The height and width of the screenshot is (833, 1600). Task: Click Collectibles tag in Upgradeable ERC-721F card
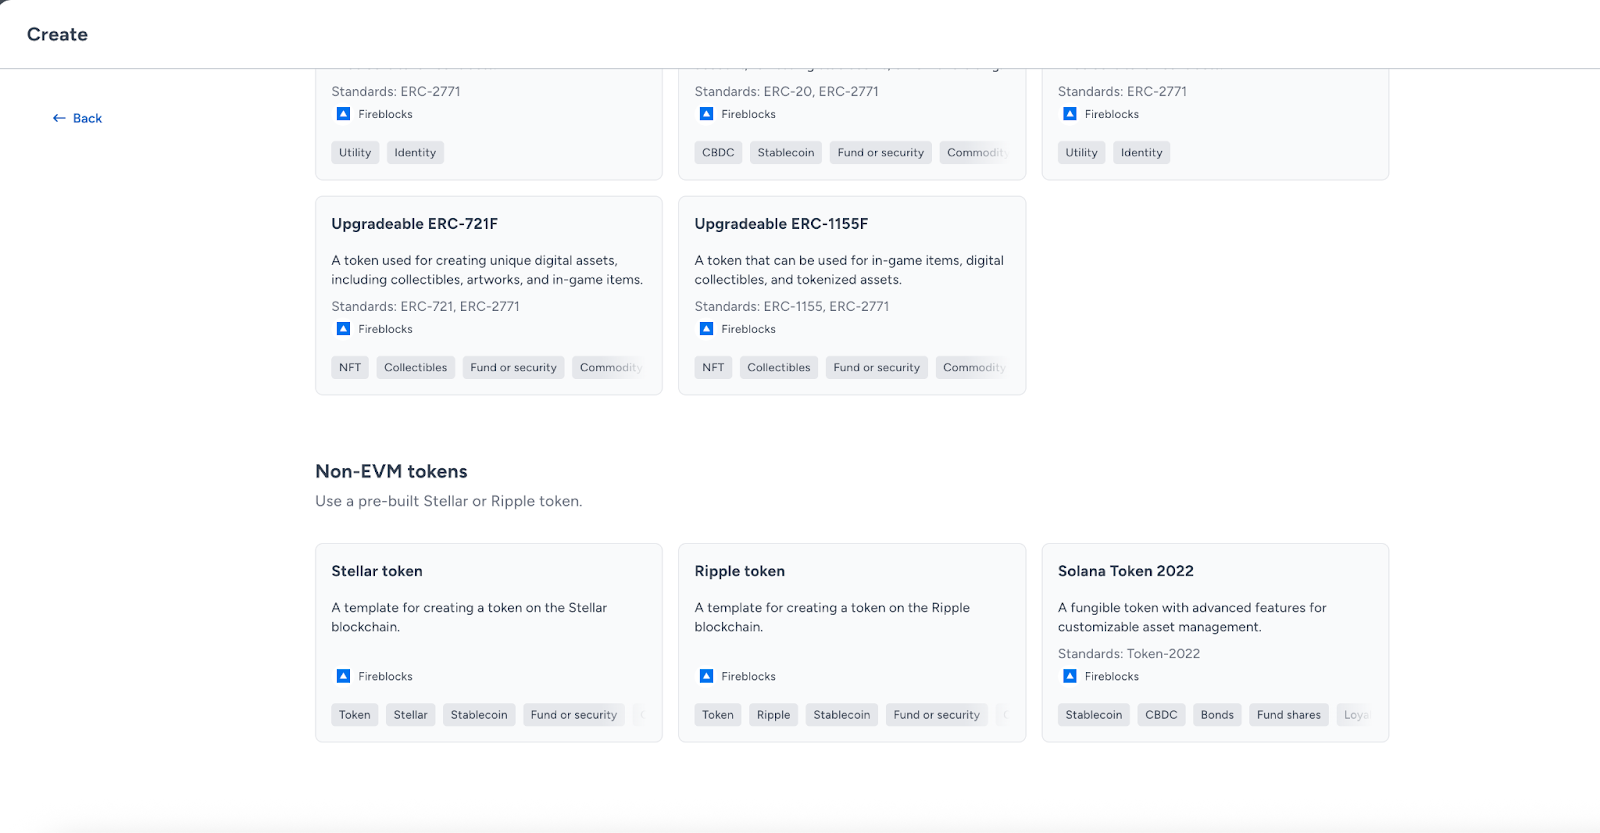click(x=416, y=367)
